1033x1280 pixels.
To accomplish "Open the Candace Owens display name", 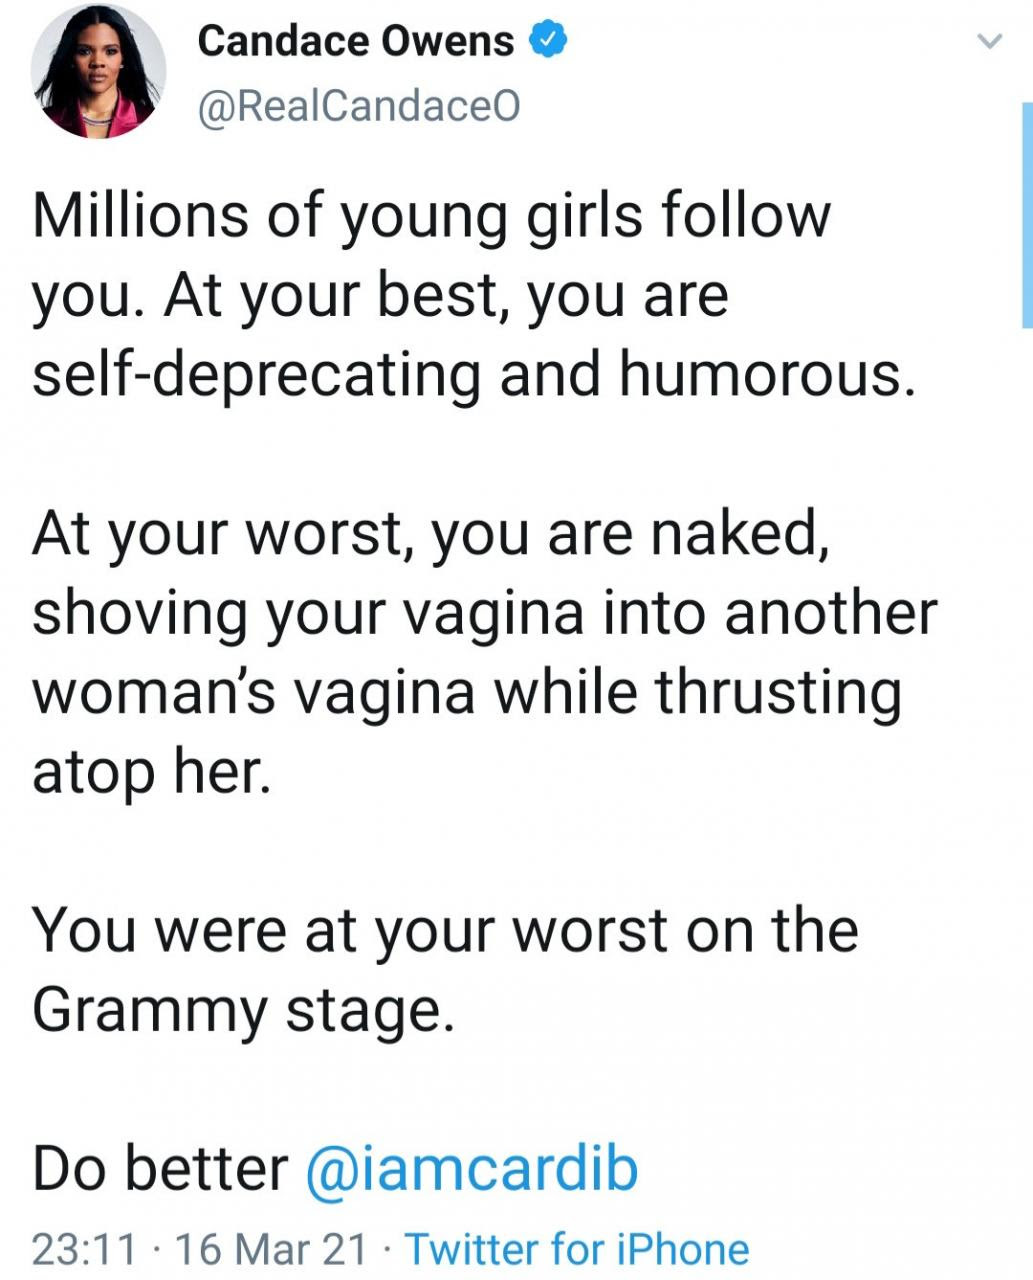I will [x=356, y=41].
